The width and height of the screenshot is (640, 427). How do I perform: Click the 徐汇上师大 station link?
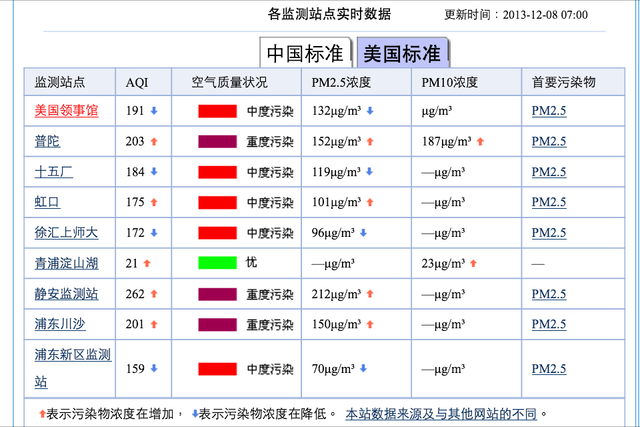tap(67, 233)
